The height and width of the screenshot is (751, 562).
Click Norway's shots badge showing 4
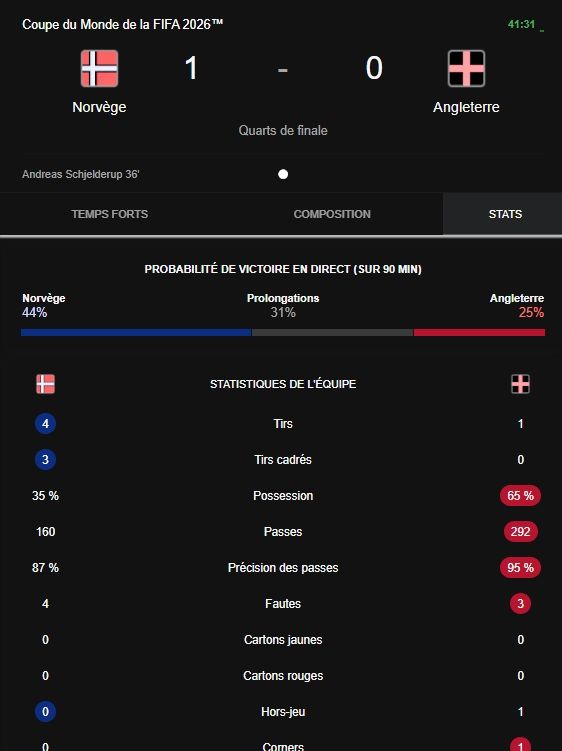click(46, 424)
